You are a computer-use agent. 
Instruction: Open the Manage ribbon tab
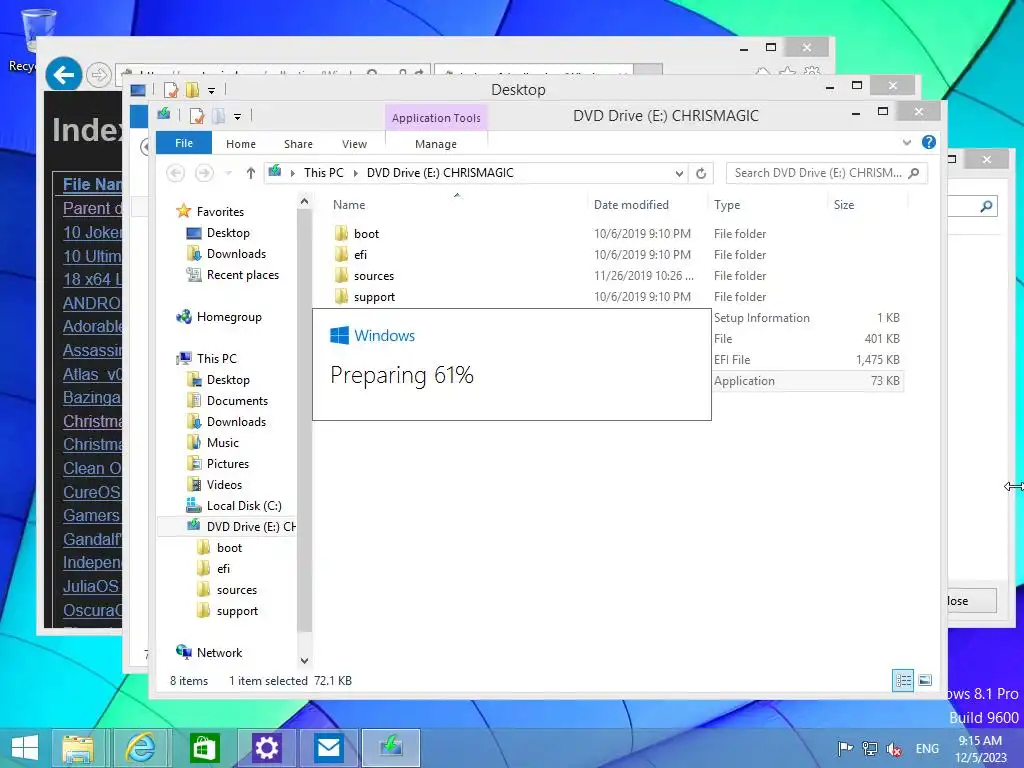[436, 144]
